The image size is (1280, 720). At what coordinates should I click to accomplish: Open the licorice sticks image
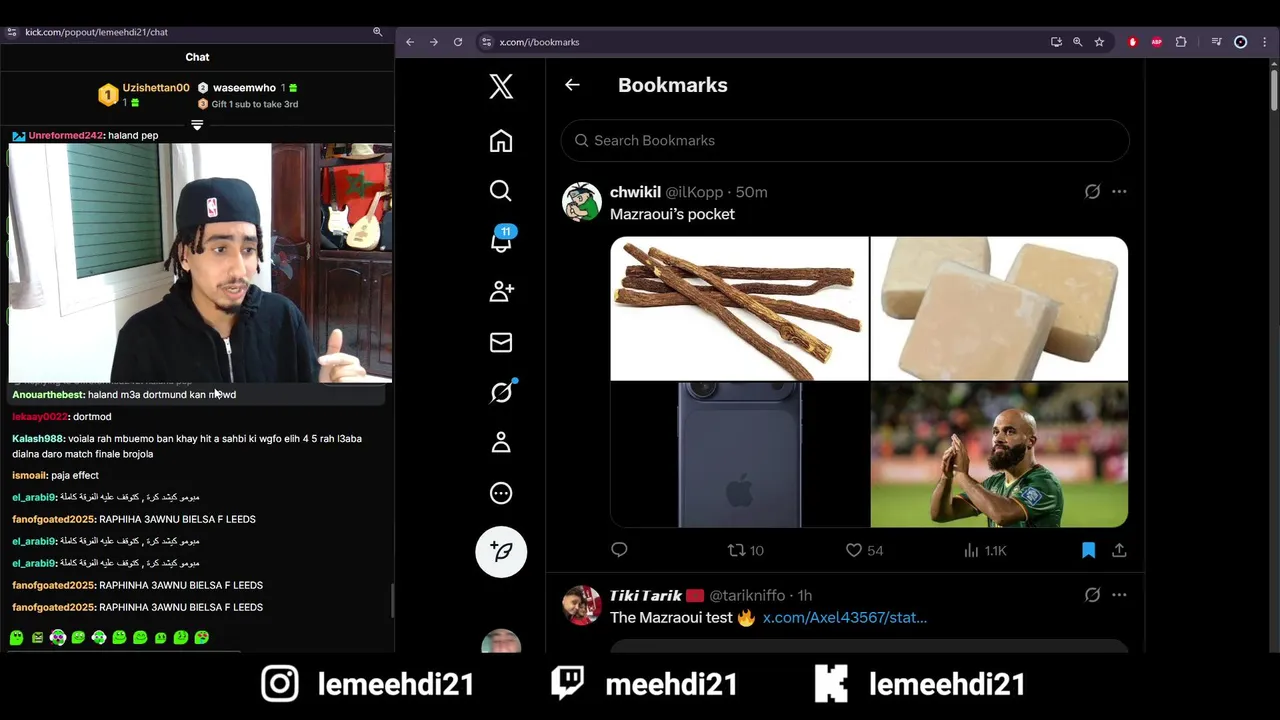point(739,308)
